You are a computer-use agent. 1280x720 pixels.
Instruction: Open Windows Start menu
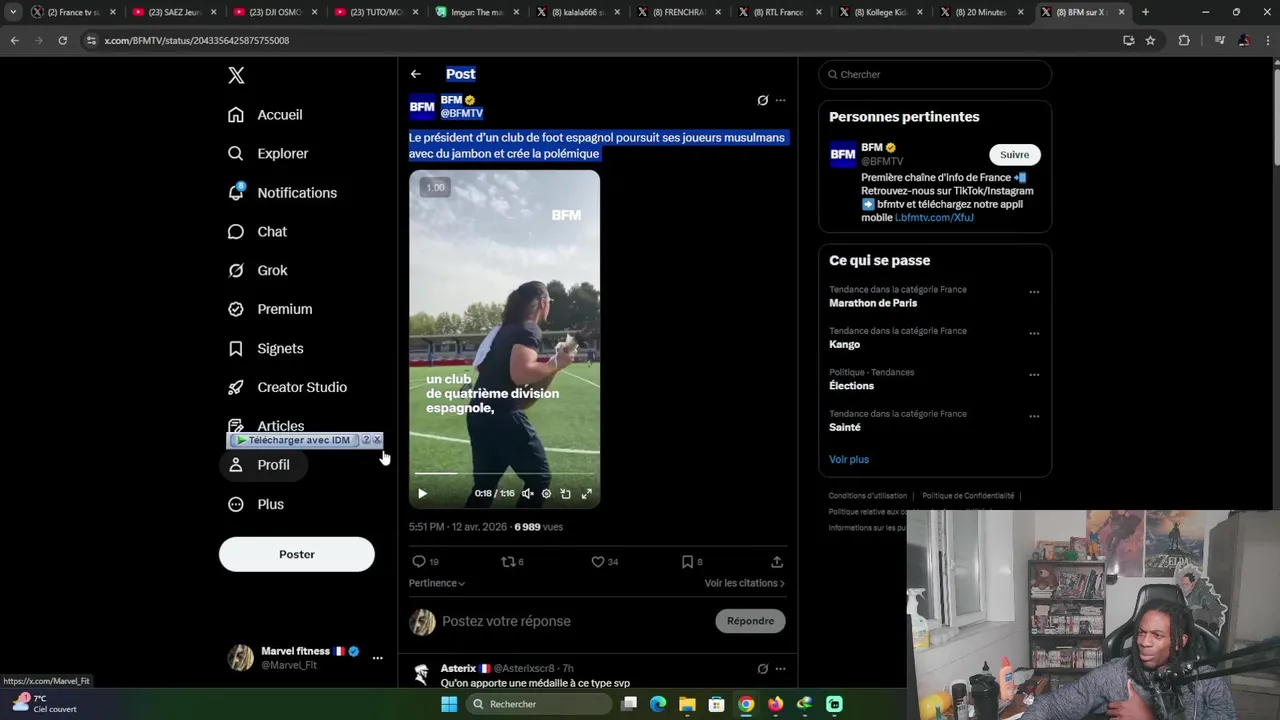pos(449,704)
